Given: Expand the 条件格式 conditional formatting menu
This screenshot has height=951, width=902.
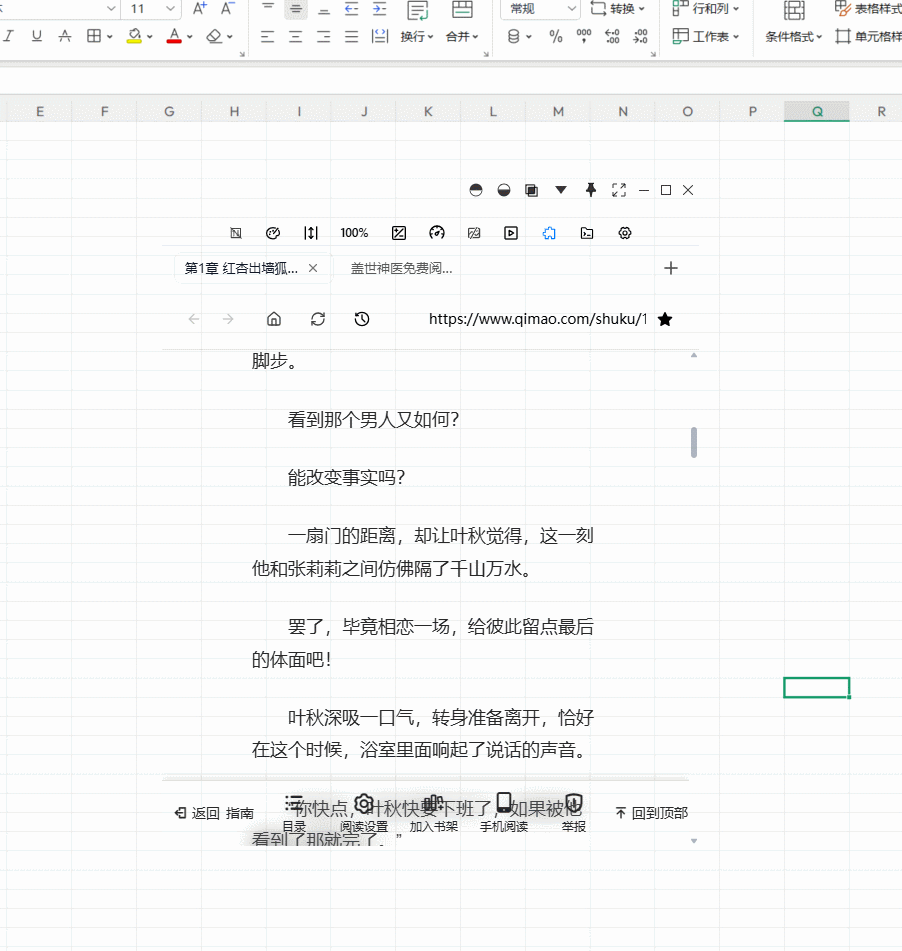Looking at the screenshot, I should 794,36.
